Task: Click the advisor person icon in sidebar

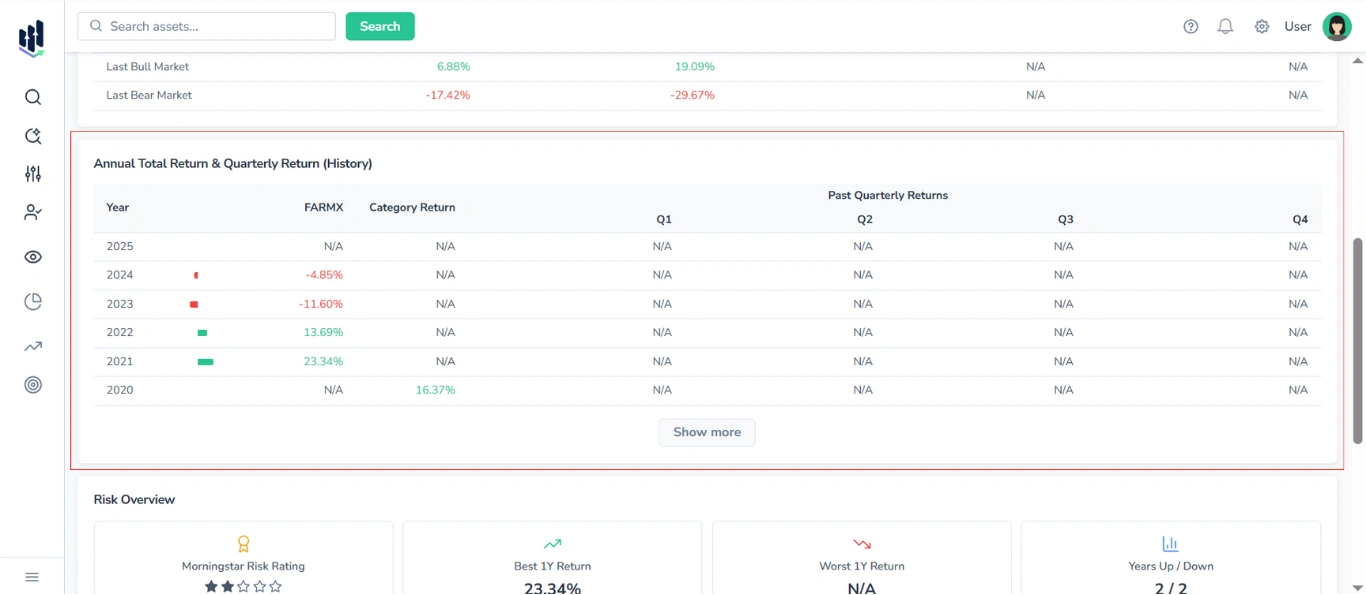Action: pyautogui.click(x=32, y=212)
